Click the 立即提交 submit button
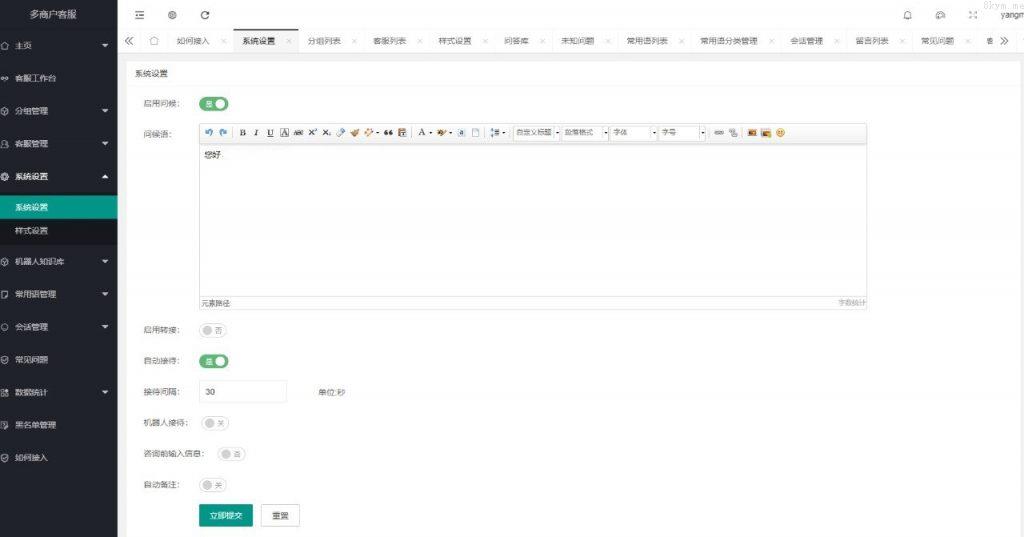 coord(226,515)
